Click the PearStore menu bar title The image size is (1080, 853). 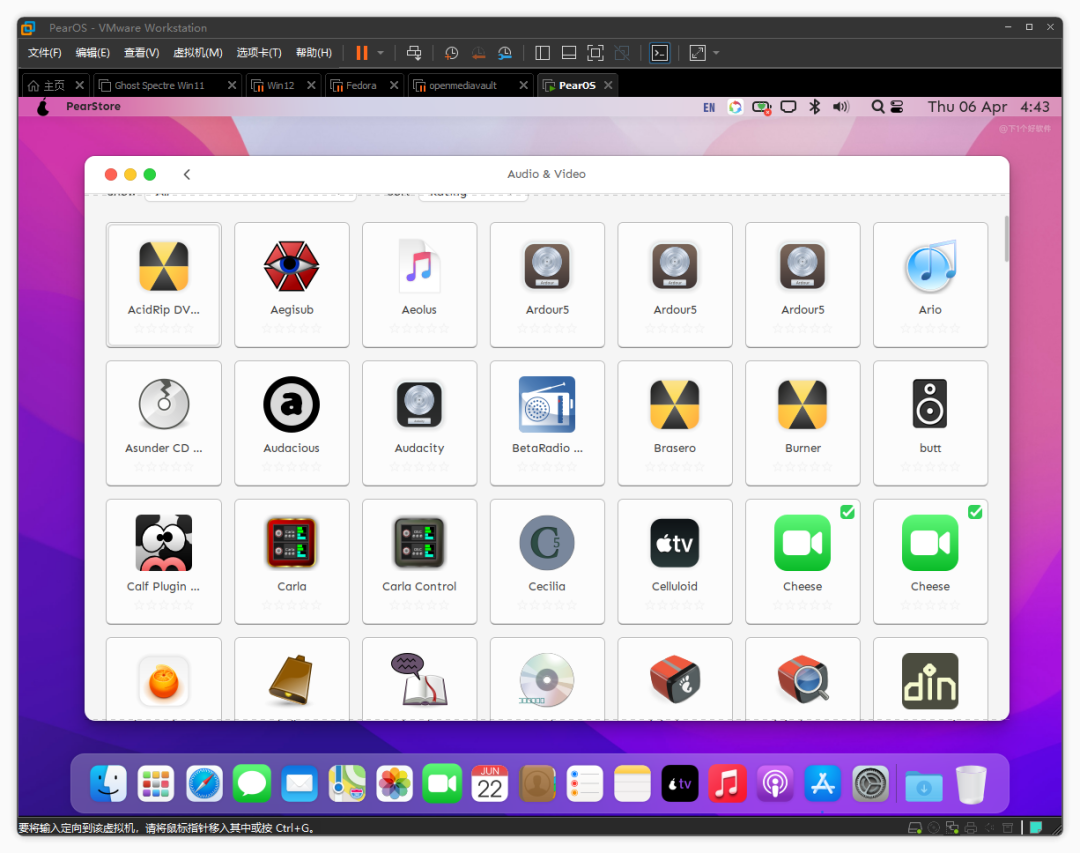[93, 107]
